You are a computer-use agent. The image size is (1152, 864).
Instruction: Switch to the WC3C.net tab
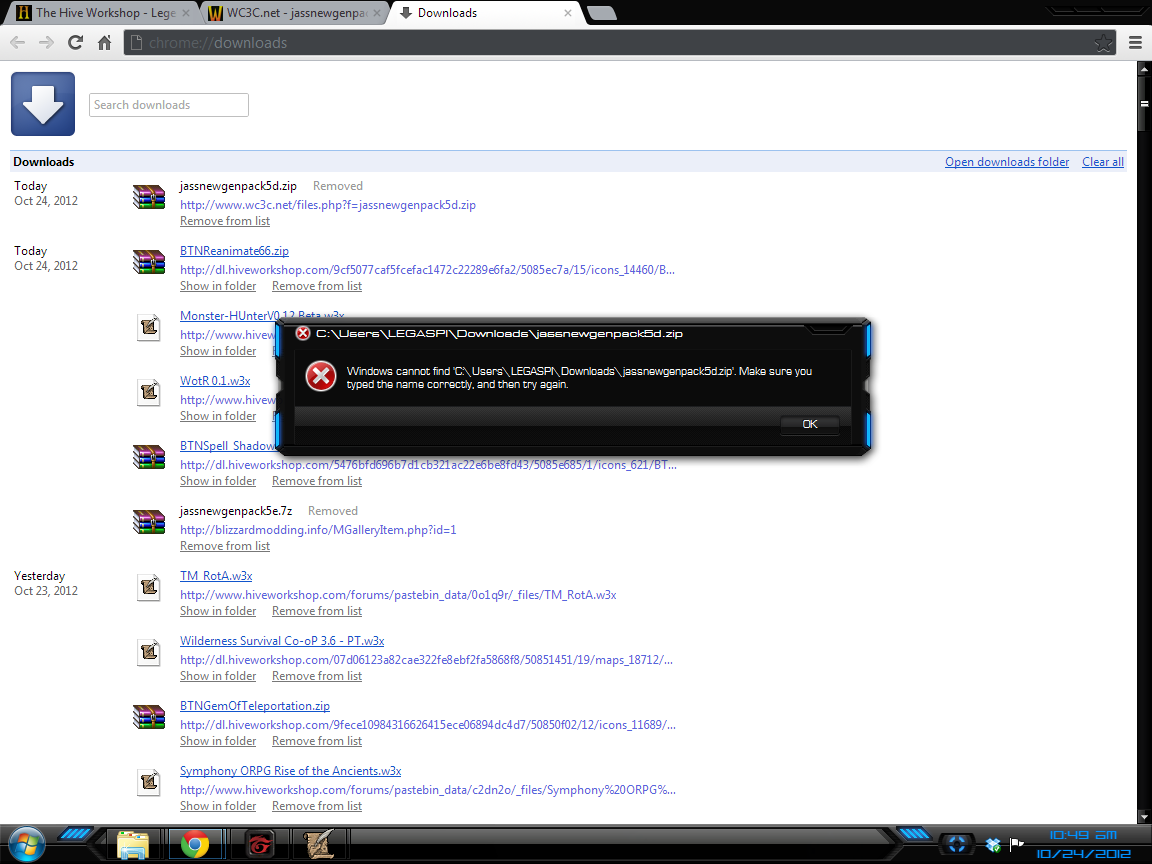click(295, 12)
